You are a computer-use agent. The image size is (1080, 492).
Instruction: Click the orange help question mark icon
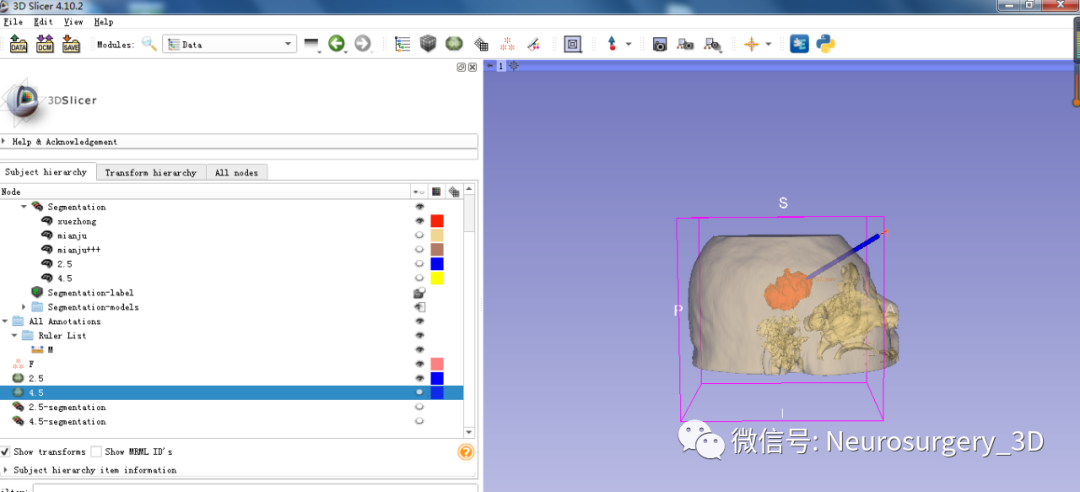pos(466,452)
